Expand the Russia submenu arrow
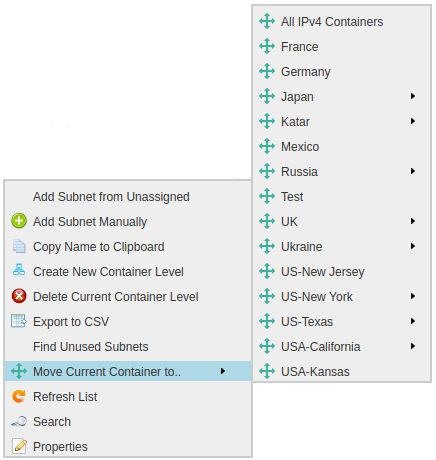 click(x=413, y=171)
